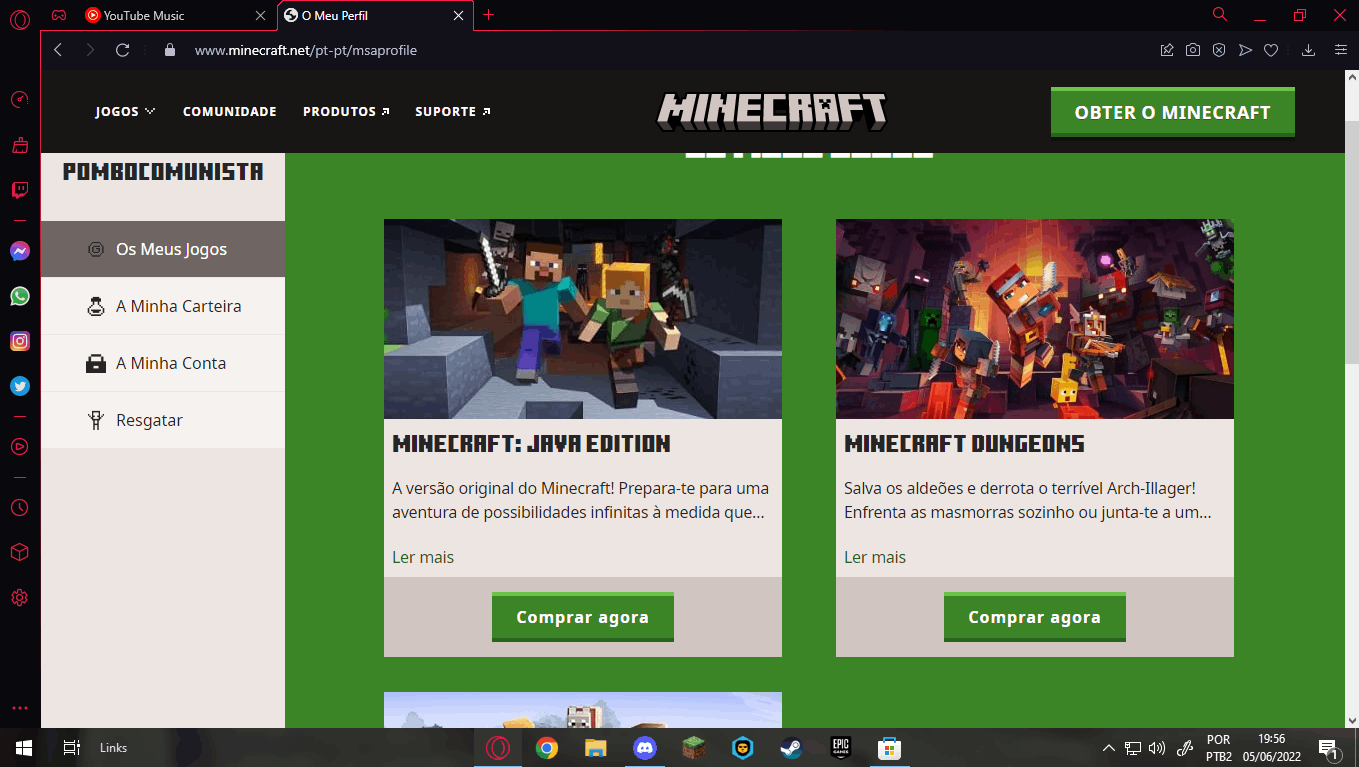Open Steam from the taskbar
Viewport: 1359px width, 767px height.
pyautogui.click(x=791, y=747)
